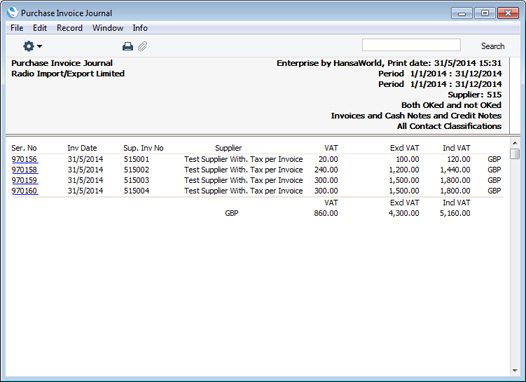Maximize the Purchase Invoice Journal window
Screen dimensions: 526x382
[485, 13]
